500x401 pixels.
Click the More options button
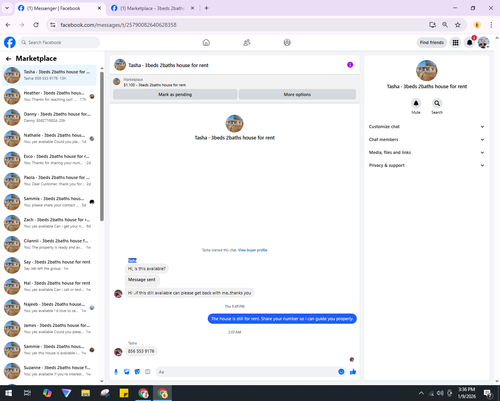(297, 94)
